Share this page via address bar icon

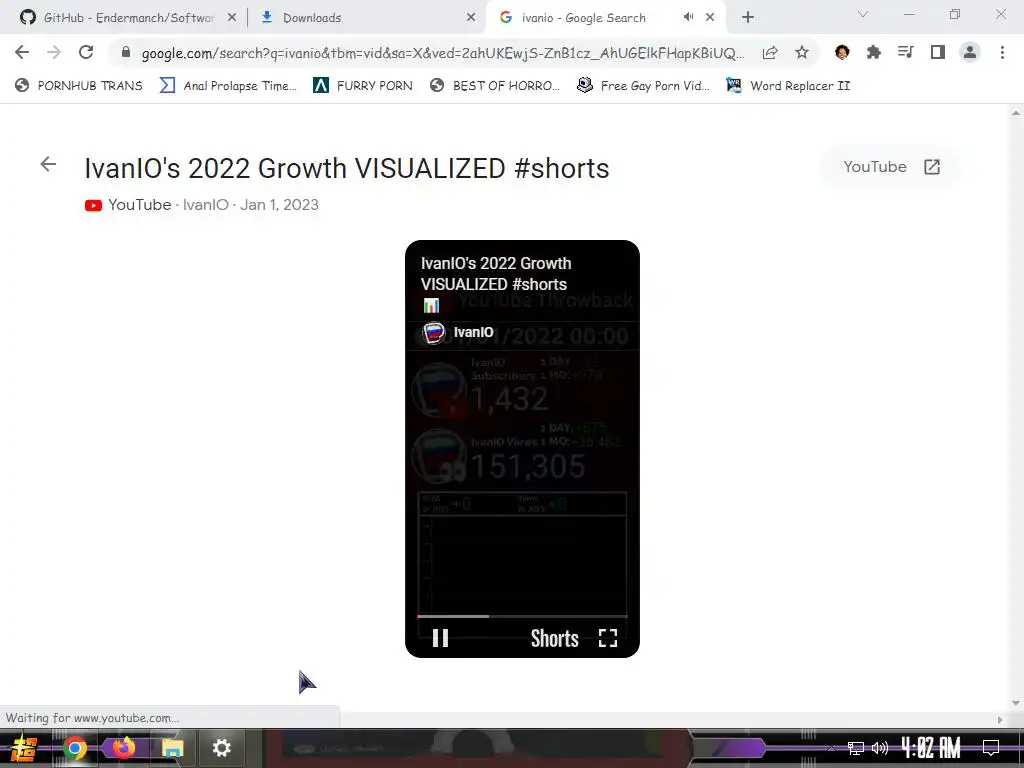770,52
